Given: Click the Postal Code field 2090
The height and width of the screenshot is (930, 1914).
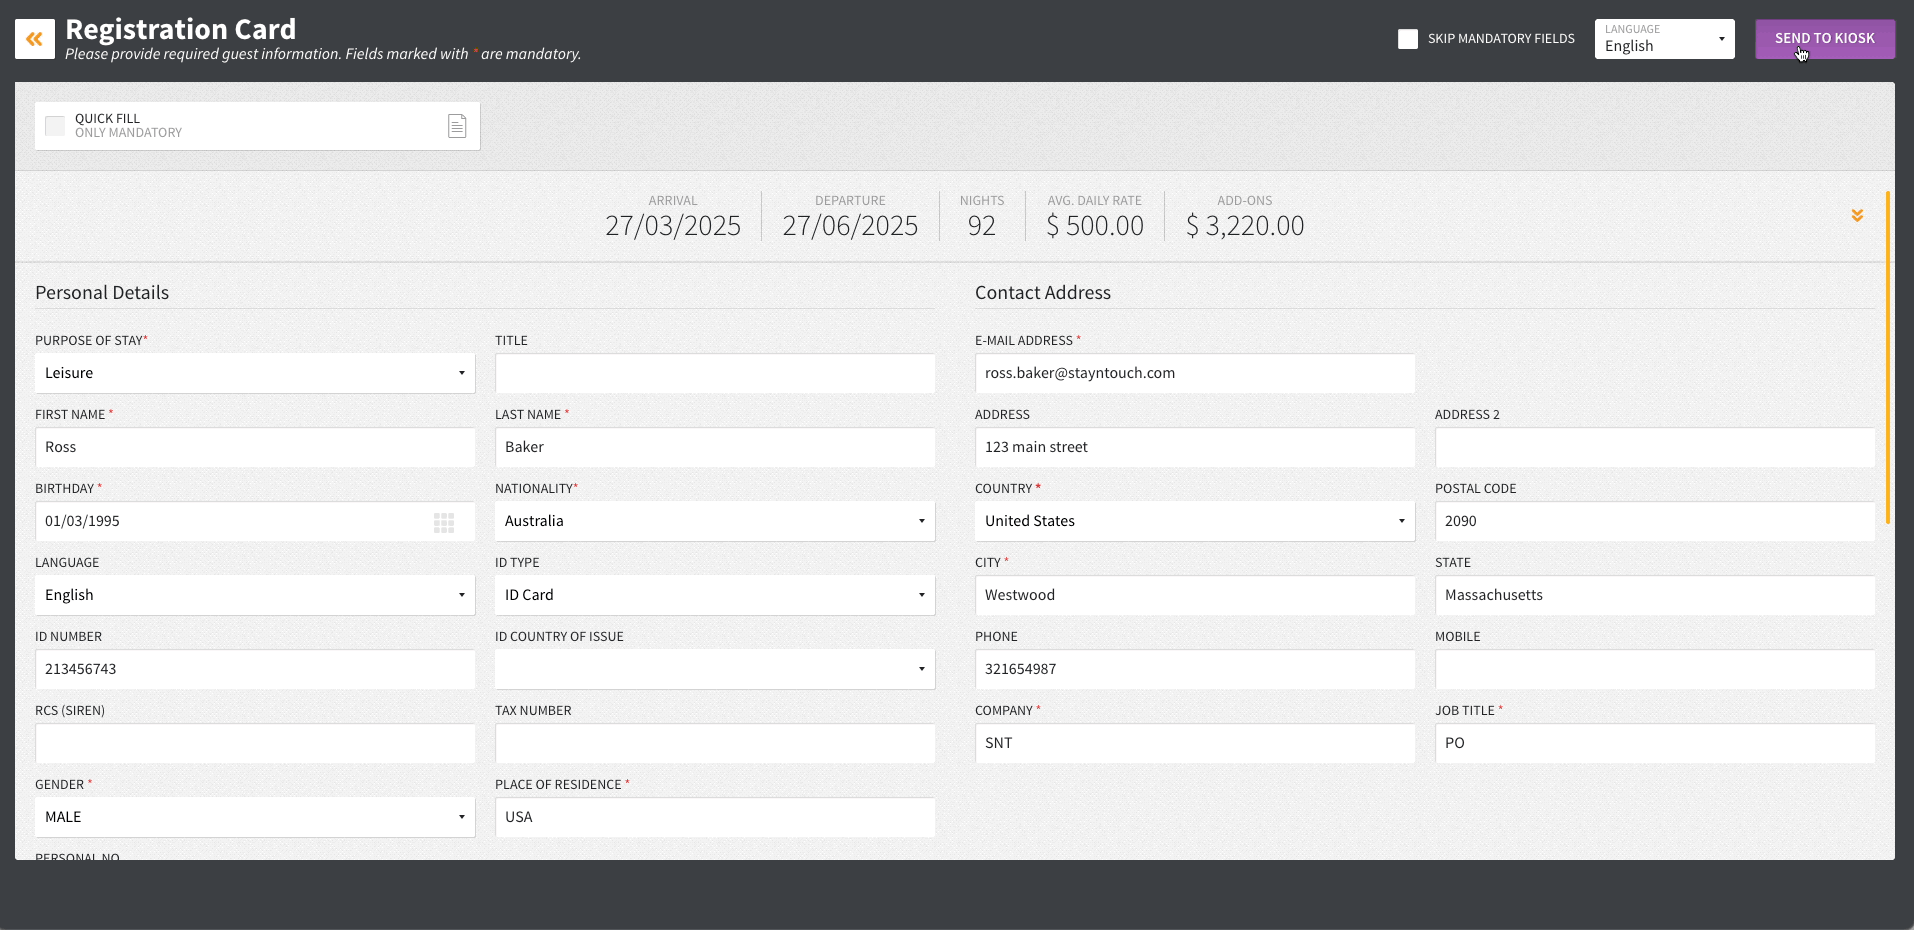Looking at the screenshot, I should 1655,521.
